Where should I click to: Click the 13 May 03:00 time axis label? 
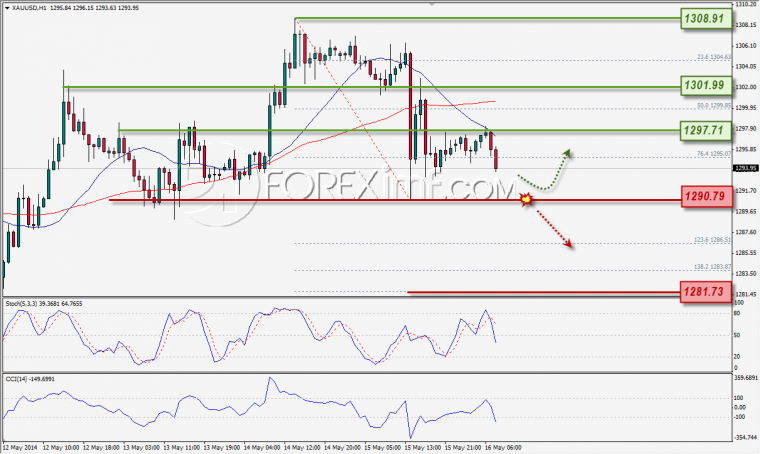pyautogui.click(x=142, y=447)
